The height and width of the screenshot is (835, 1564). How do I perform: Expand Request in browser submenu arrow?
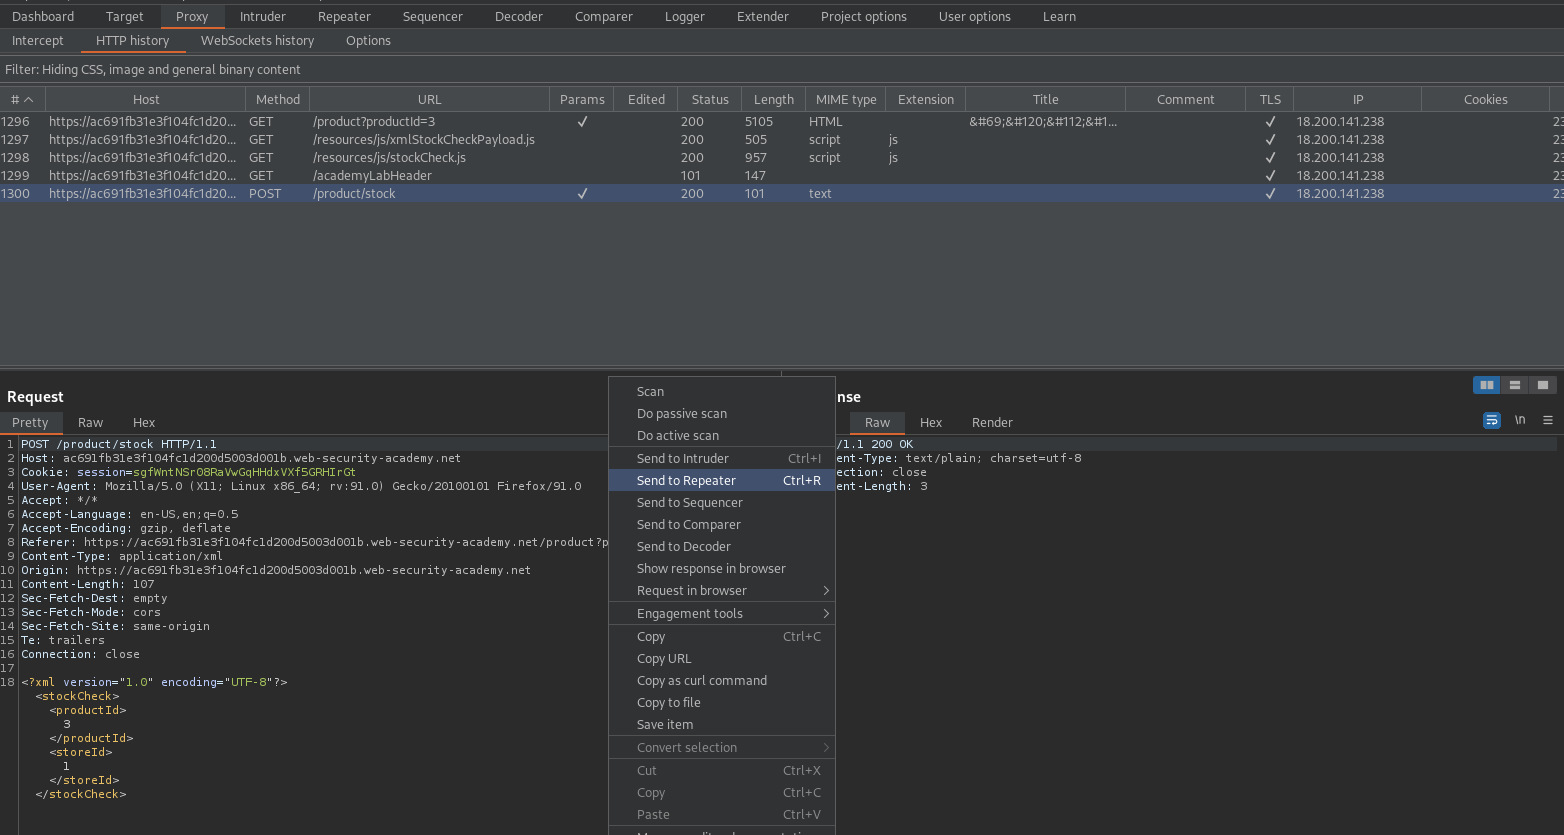pos(826,591)
